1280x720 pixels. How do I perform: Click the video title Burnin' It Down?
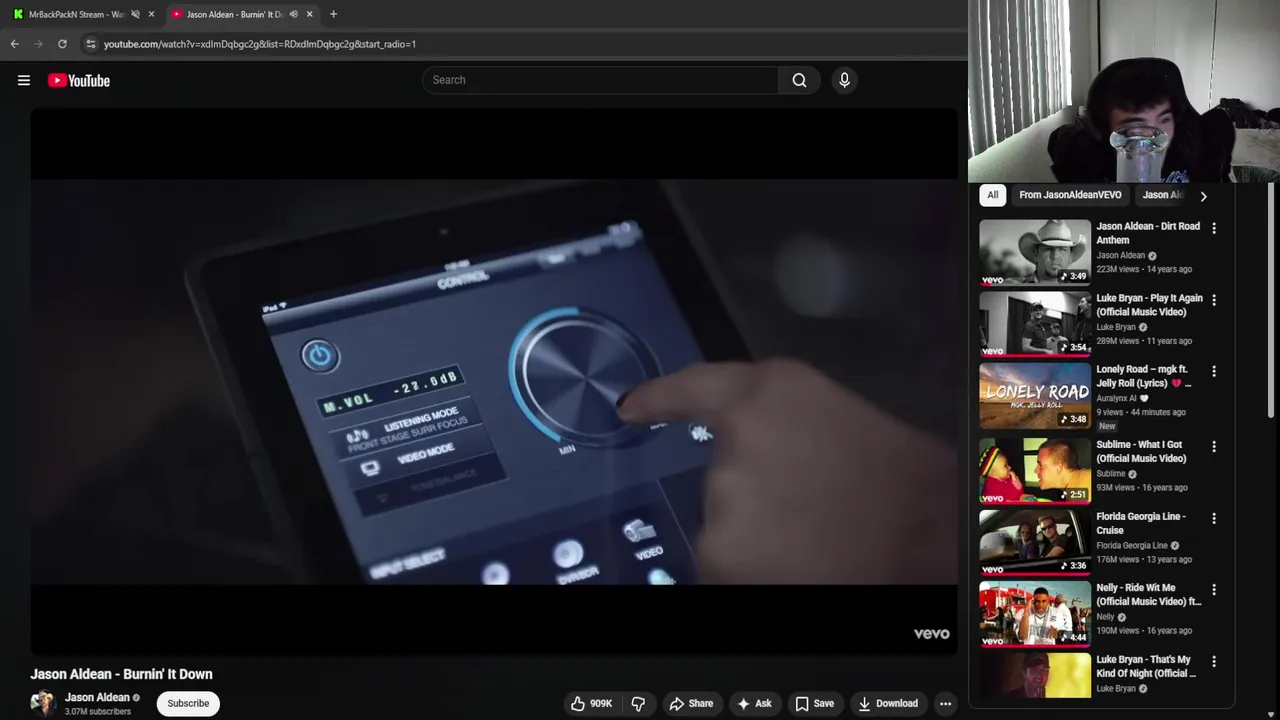(x=121, y=674)
